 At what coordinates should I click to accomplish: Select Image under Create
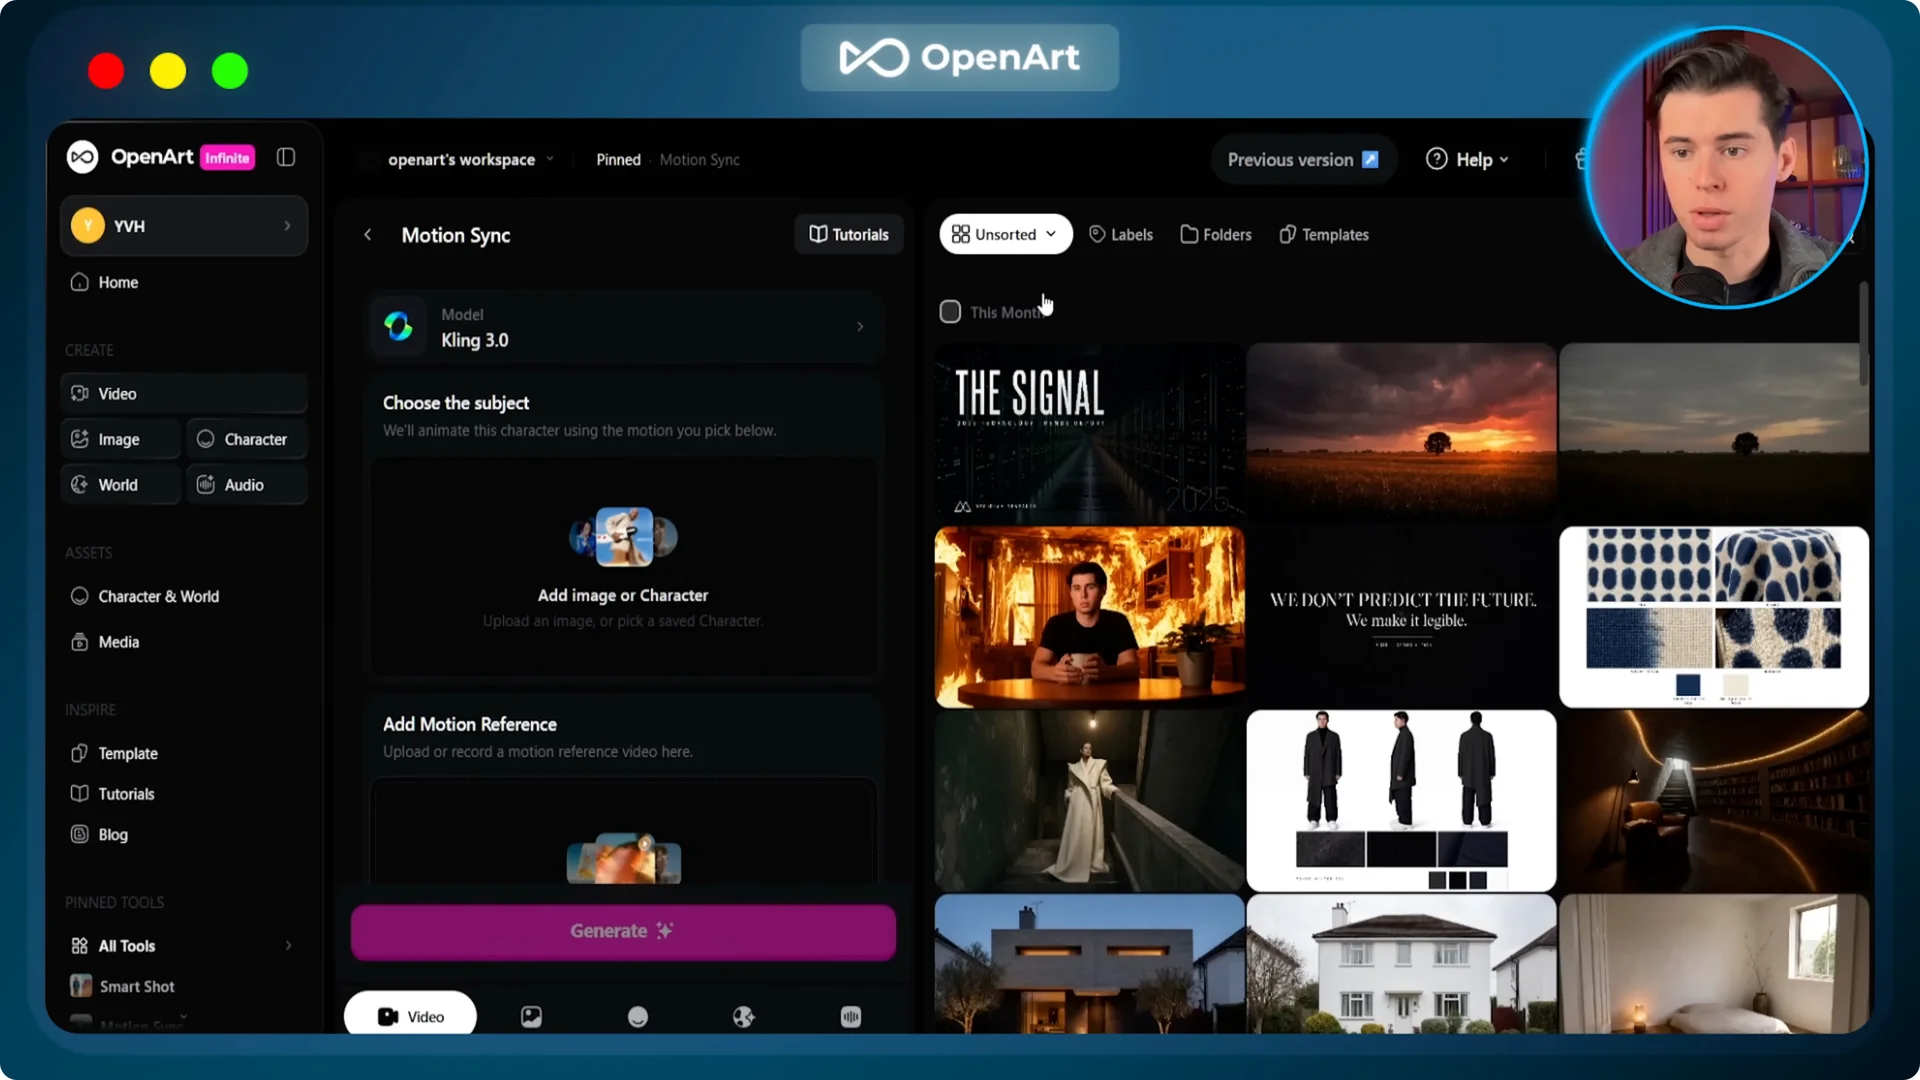(120, 439)
